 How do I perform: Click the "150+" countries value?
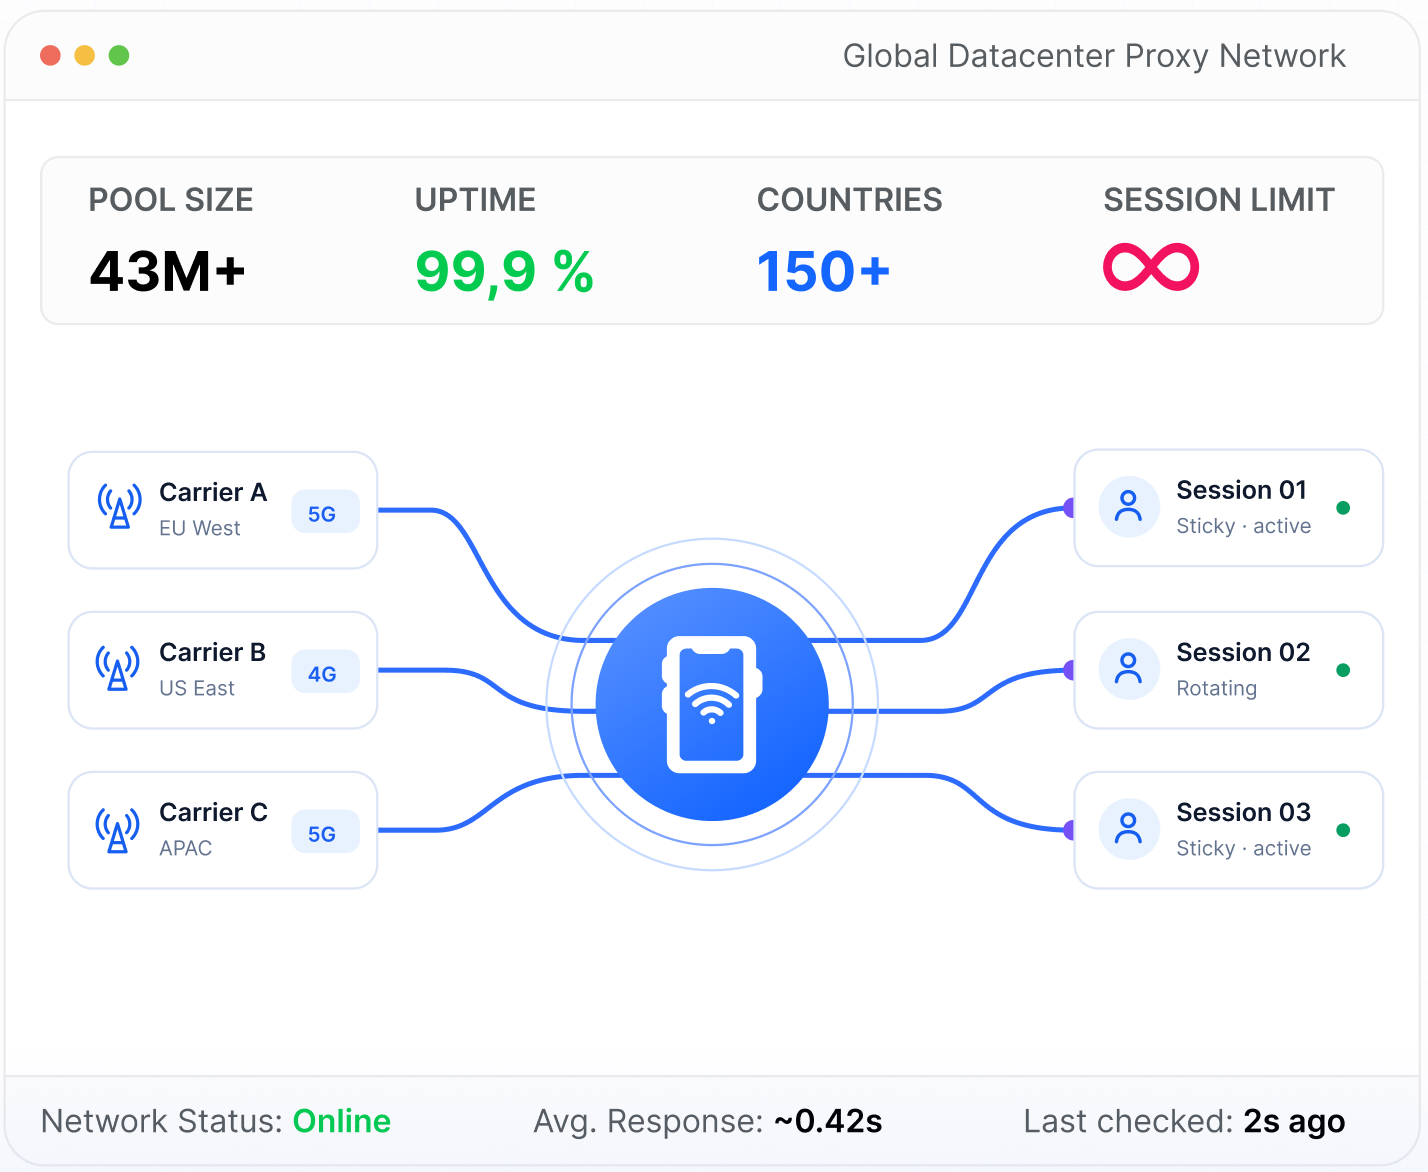824,271
